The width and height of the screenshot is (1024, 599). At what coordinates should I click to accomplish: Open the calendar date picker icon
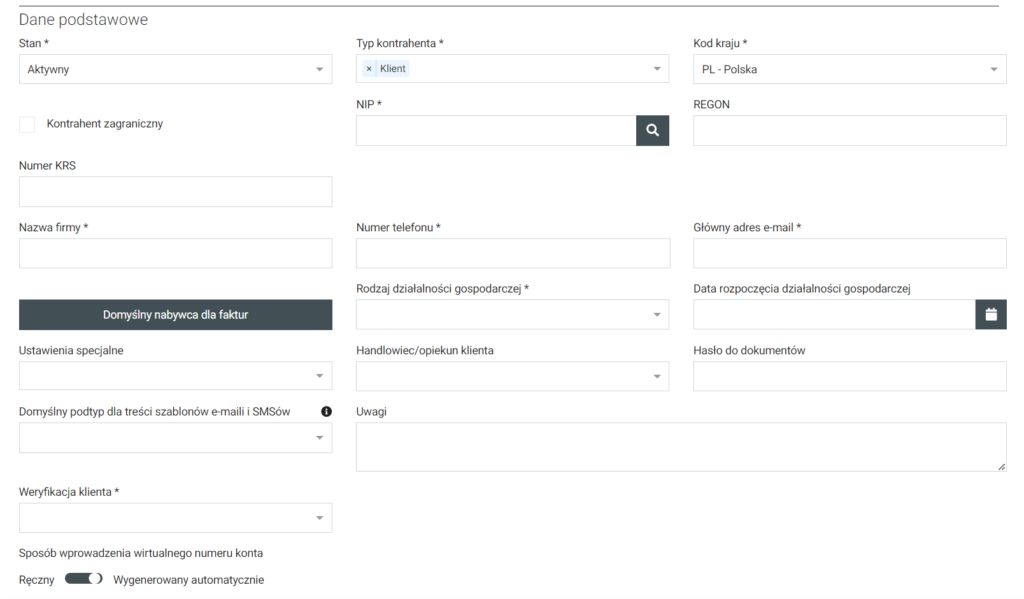click(990, 315)
